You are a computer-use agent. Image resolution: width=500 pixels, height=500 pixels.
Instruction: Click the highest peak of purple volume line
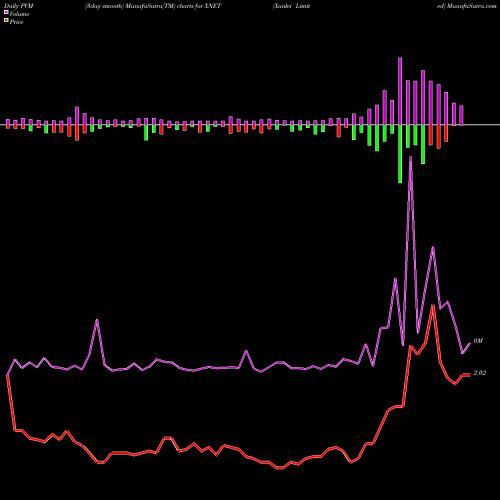(x=410, y=157)
